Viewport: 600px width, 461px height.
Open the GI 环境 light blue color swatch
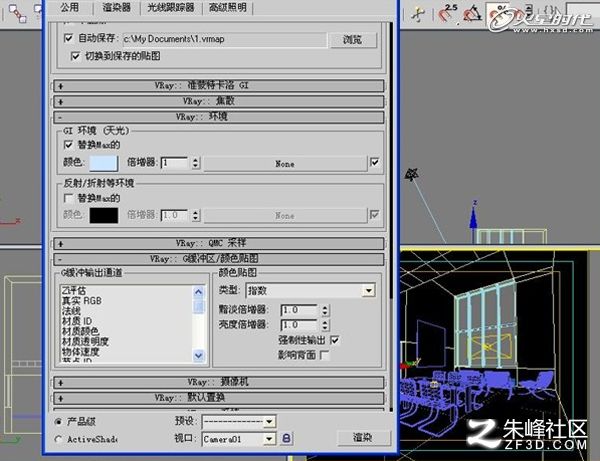pos(104,163)
